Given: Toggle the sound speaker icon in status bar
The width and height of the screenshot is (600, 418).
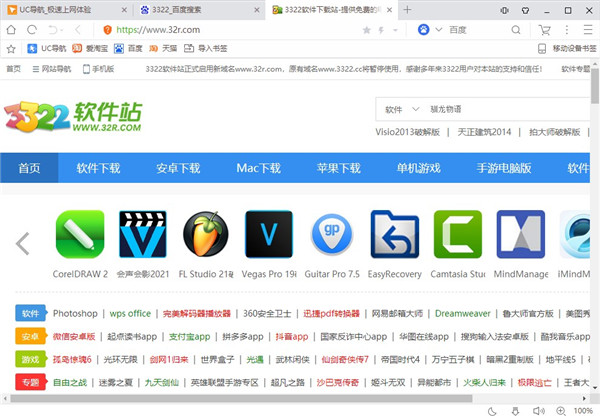Looking at the screenshot, I should (x=539, y=411).
